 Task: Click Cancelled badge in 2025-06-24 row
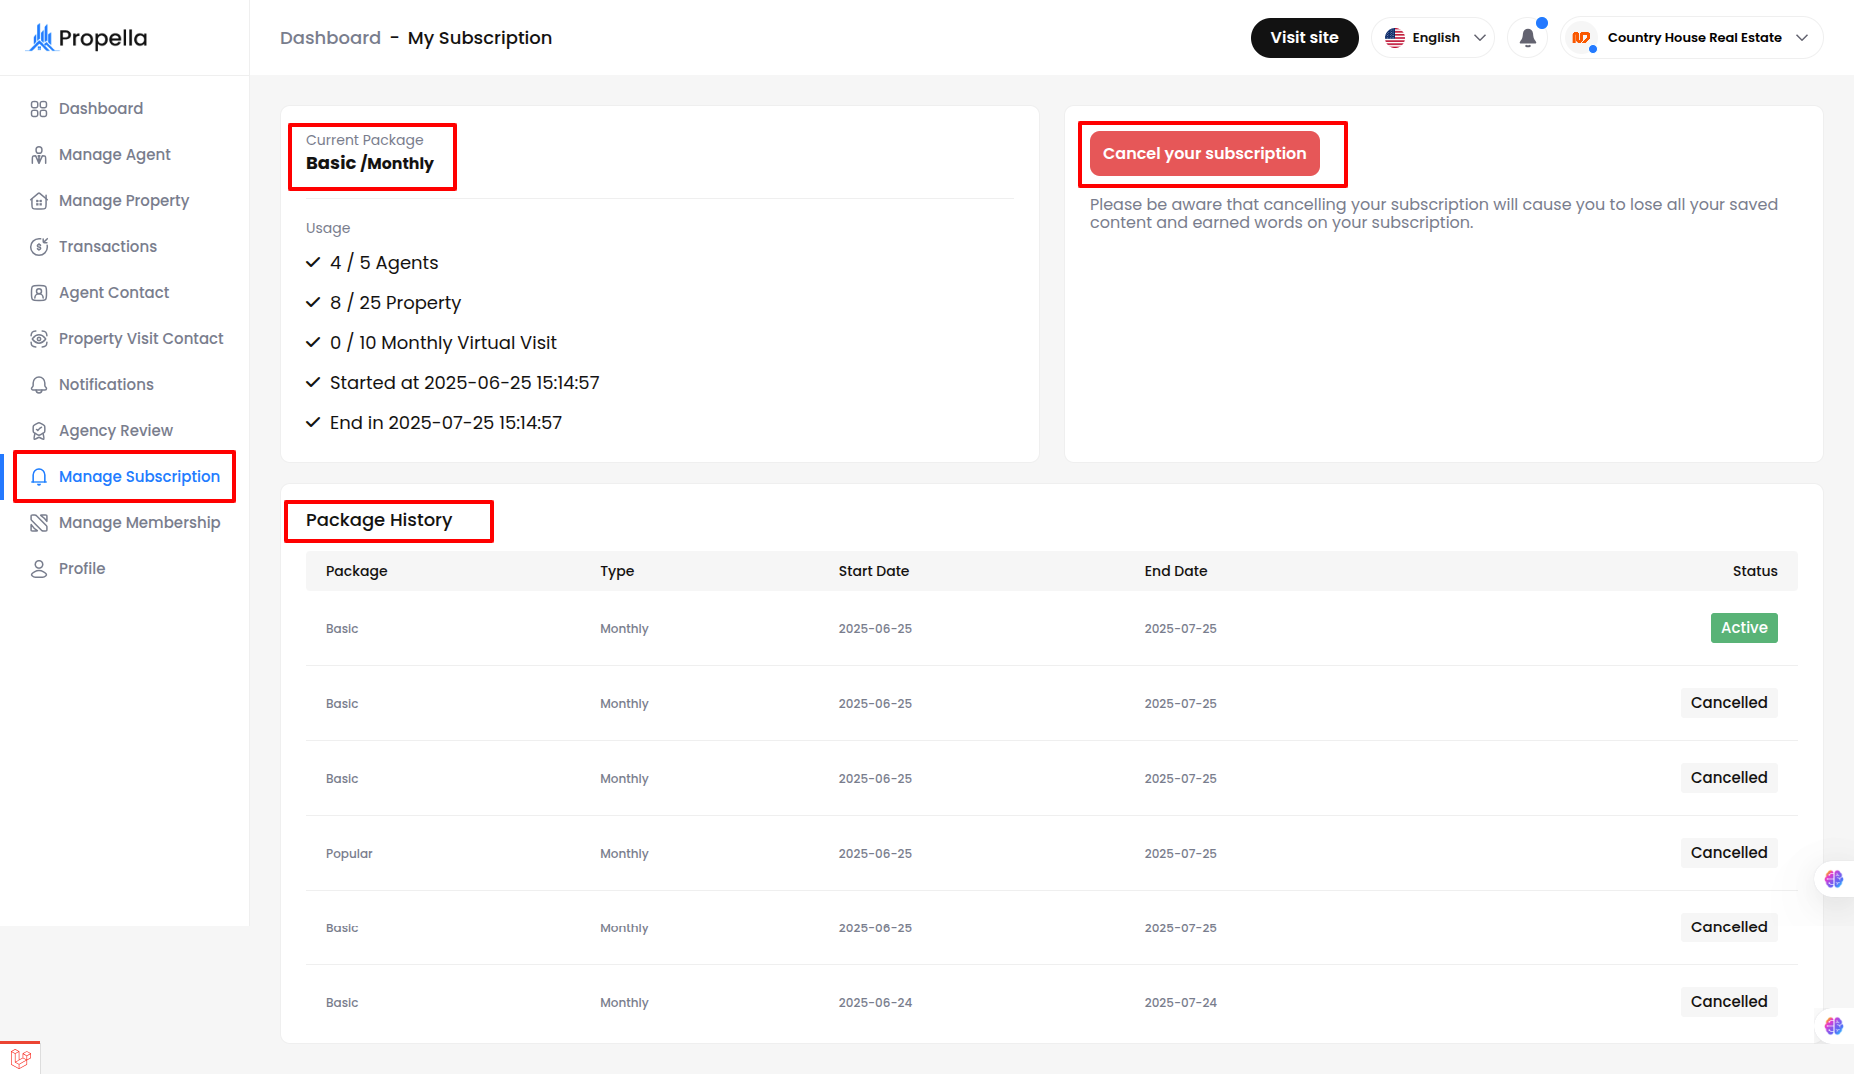coord(1729,1002)
